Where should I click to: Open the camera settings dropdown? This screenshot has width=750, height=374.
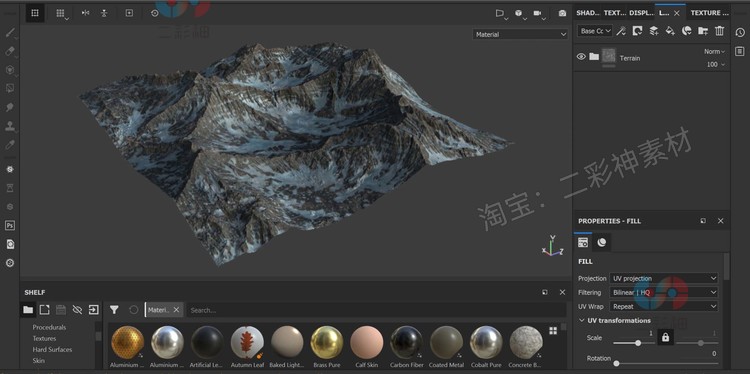539,13
